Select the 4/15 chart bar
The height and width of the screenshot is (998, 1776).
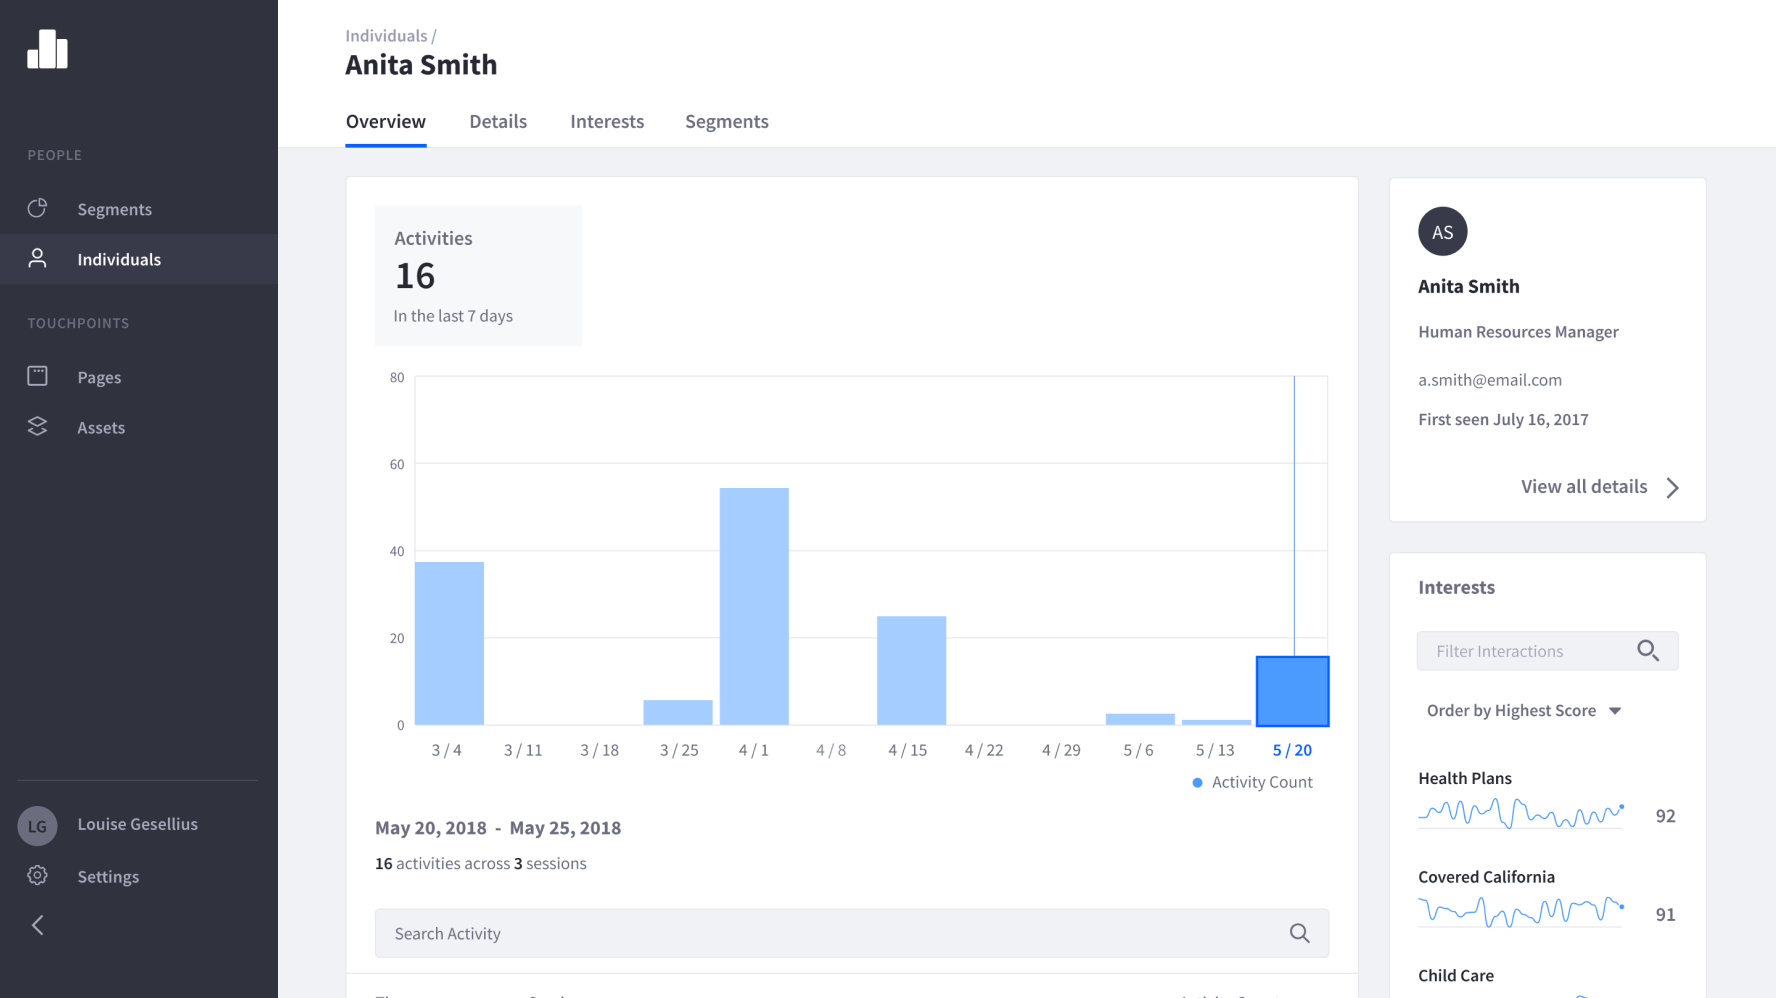911,670
